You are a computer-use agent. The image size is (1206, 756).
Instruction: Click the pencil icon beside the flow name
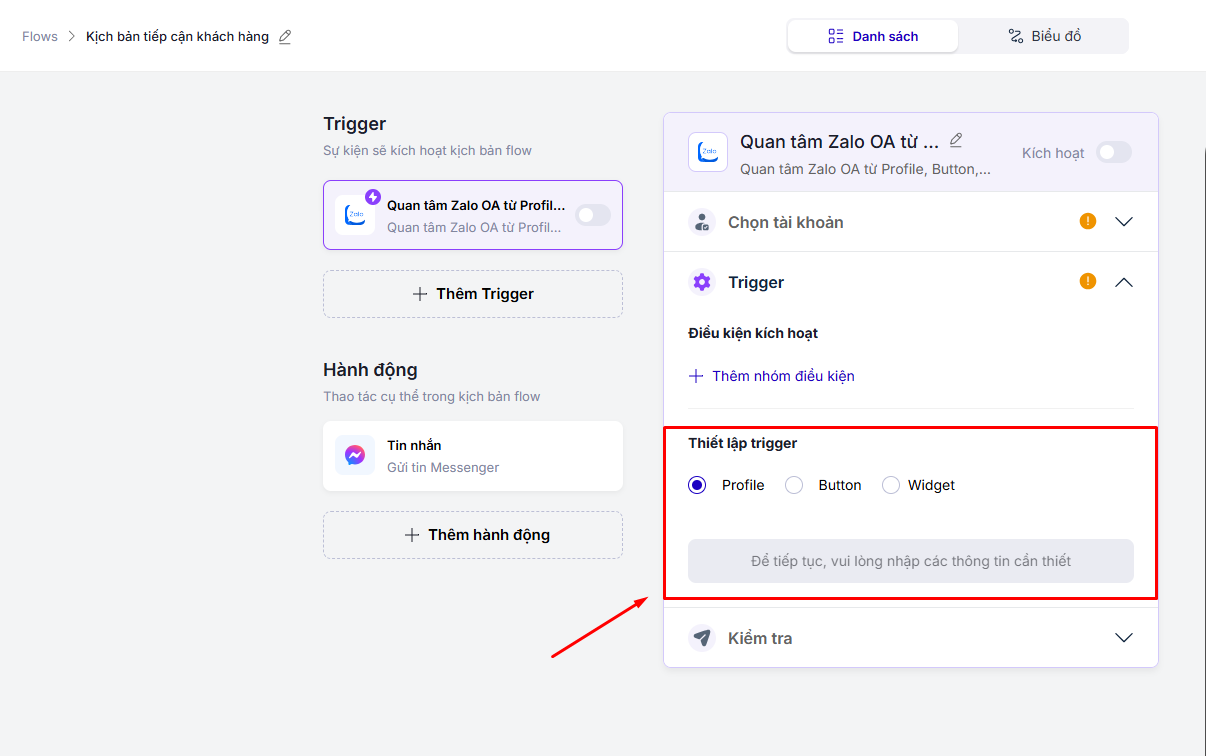click(x=285, y=37)
